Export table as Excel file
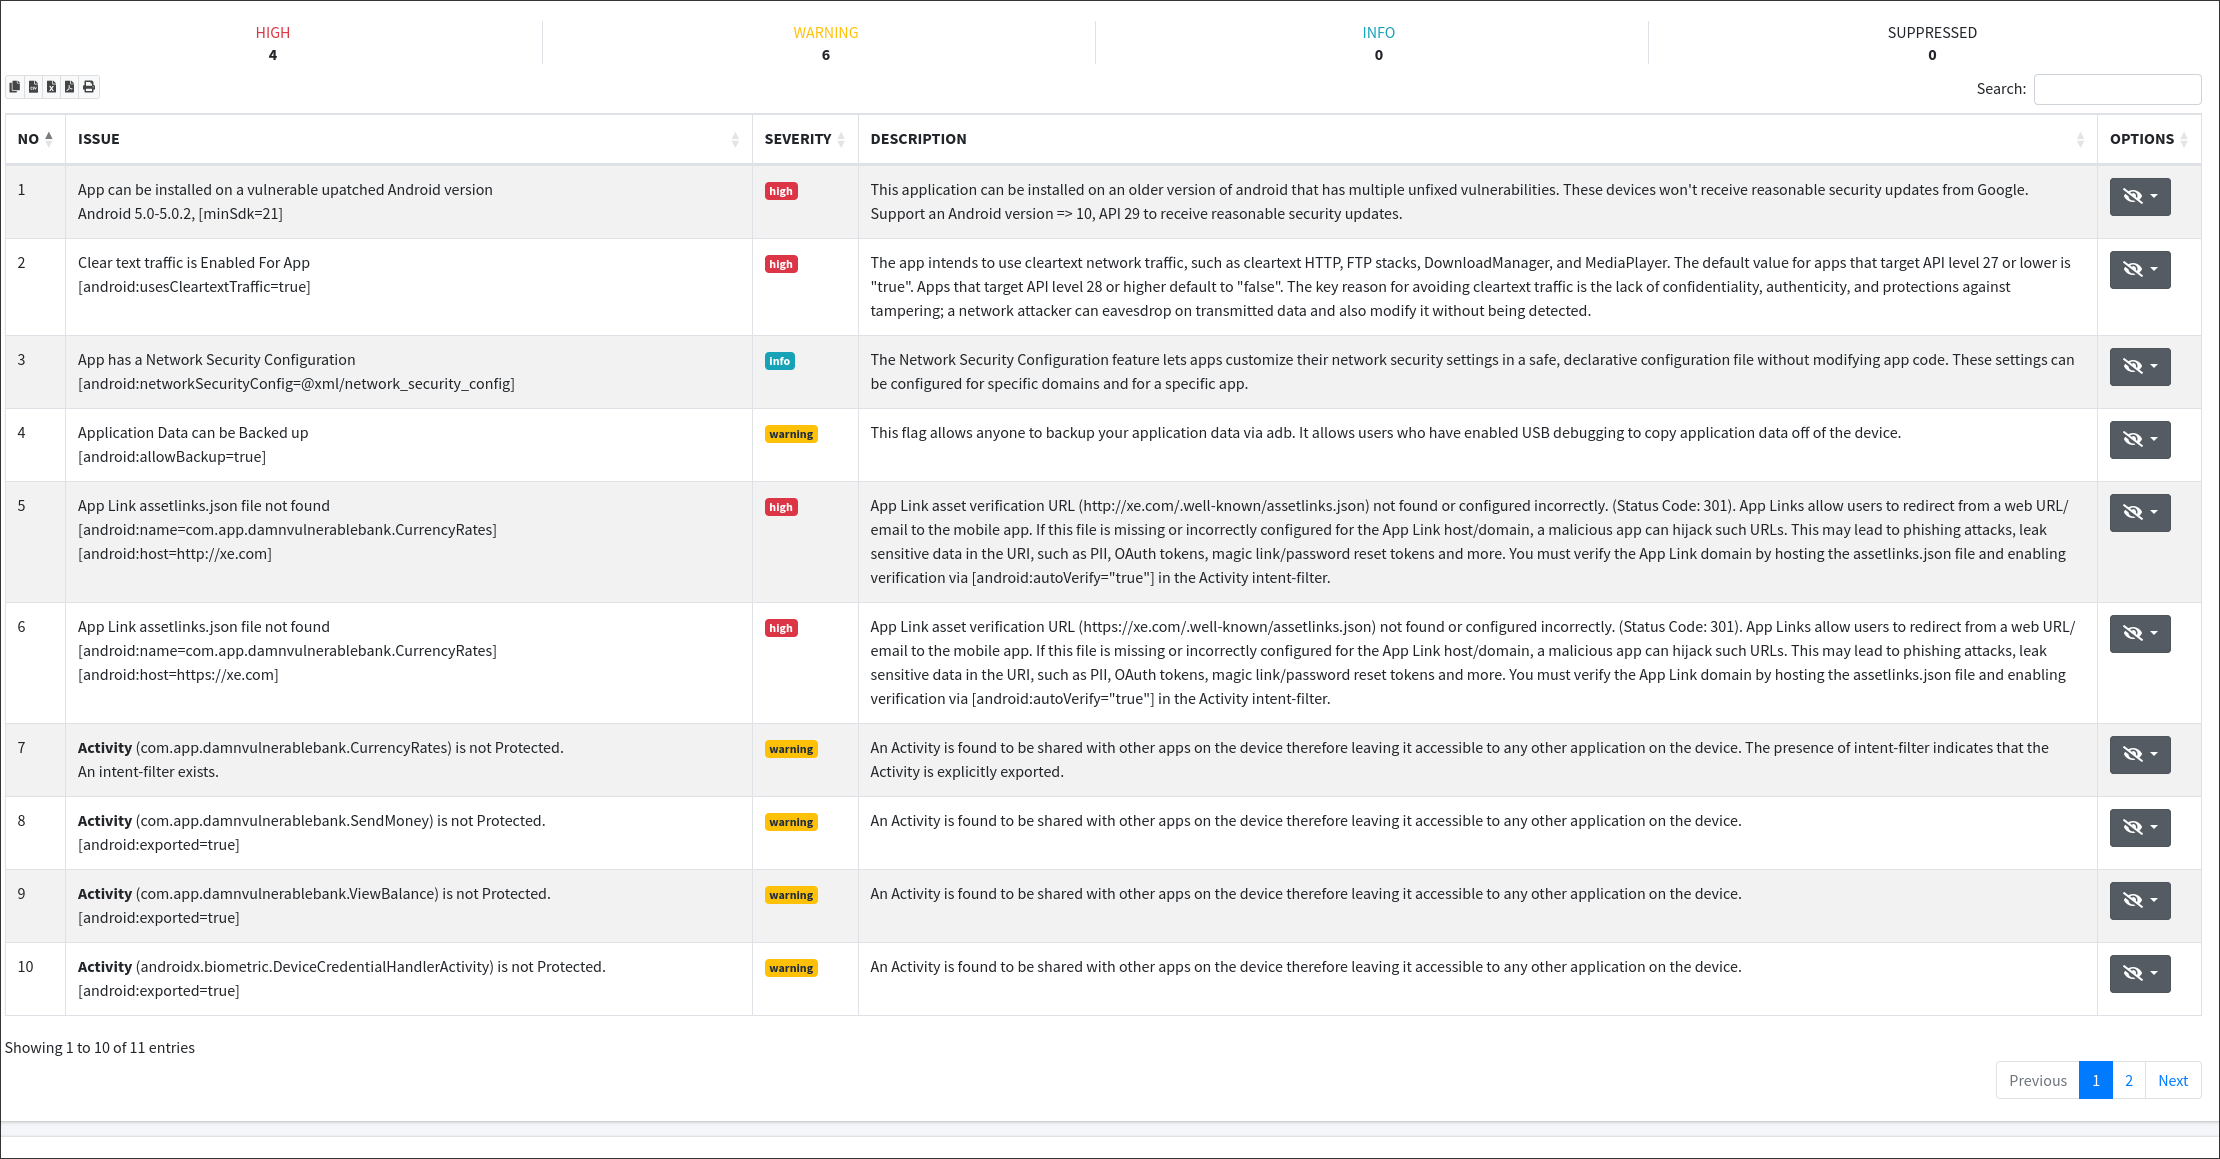Screen dimensions: 2220x1159 51,87
